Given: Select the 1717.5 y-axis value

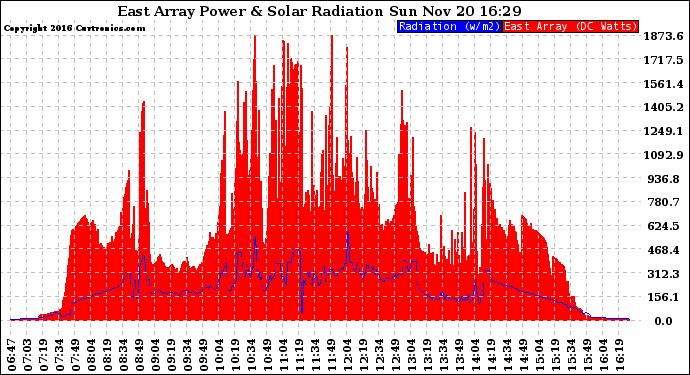Looking at the screenshot, I should point(663,60).
